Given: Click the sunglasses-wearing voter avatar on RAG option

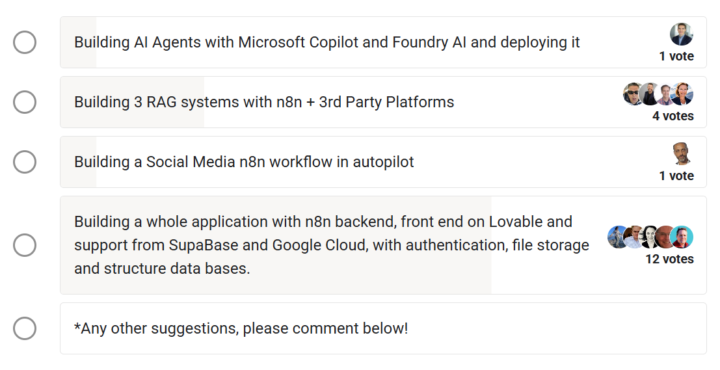Looking at the screenshot, I should point(633,94).
